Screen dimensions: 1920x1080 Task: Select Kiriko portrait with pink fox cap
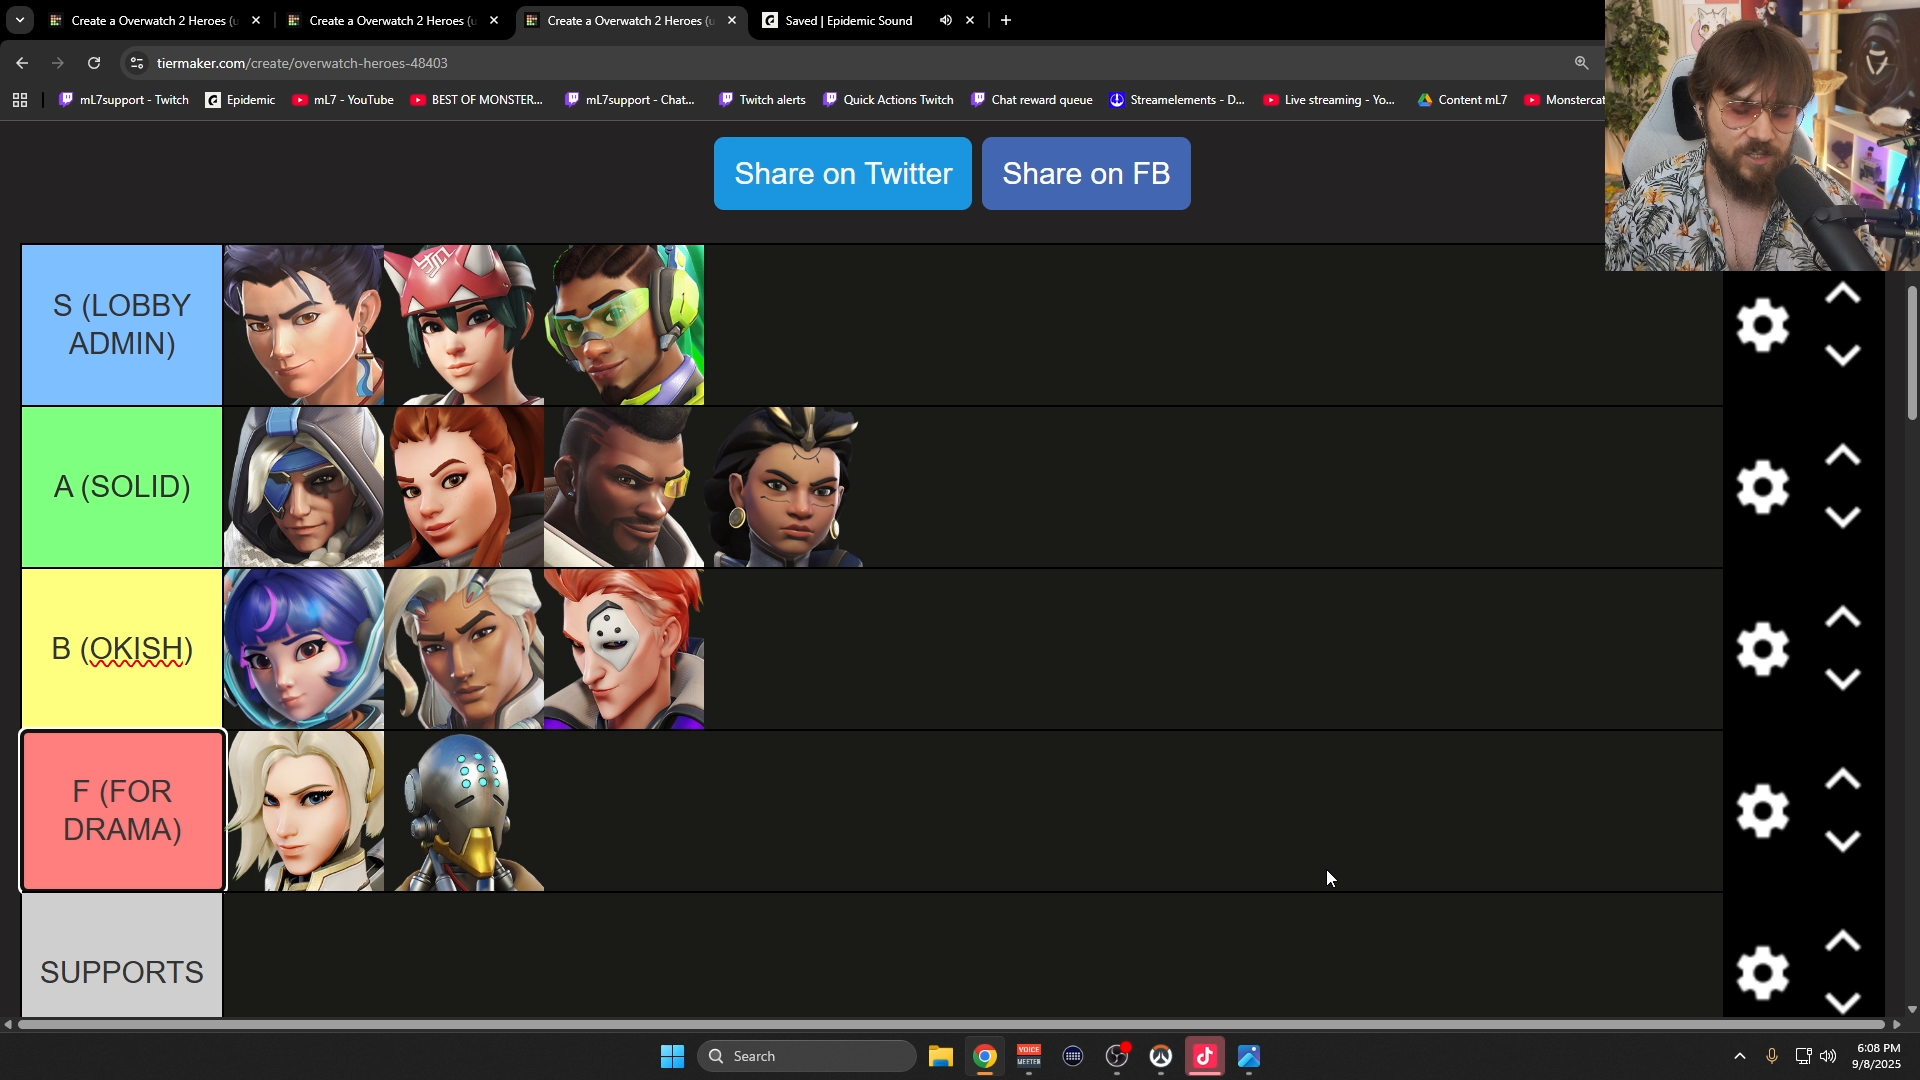pos(464,325)
